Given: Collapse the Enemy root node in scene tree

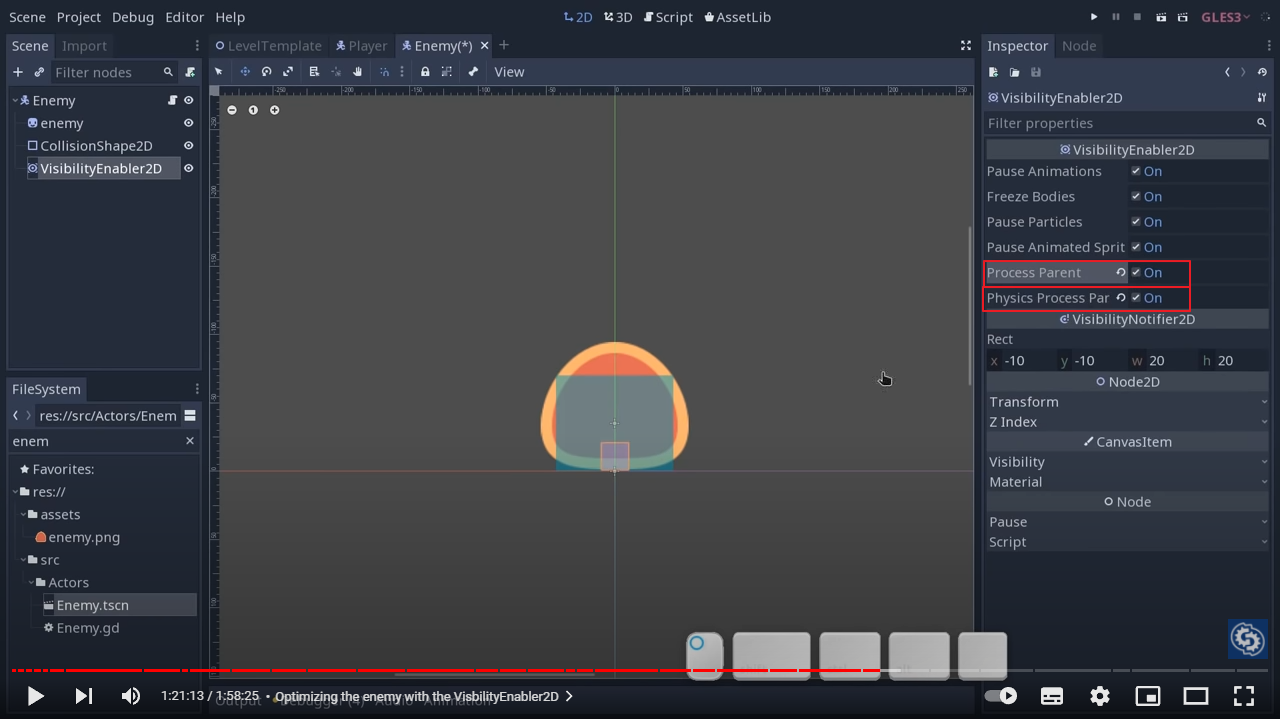Looking at the screenshot, I should (15, 100).
